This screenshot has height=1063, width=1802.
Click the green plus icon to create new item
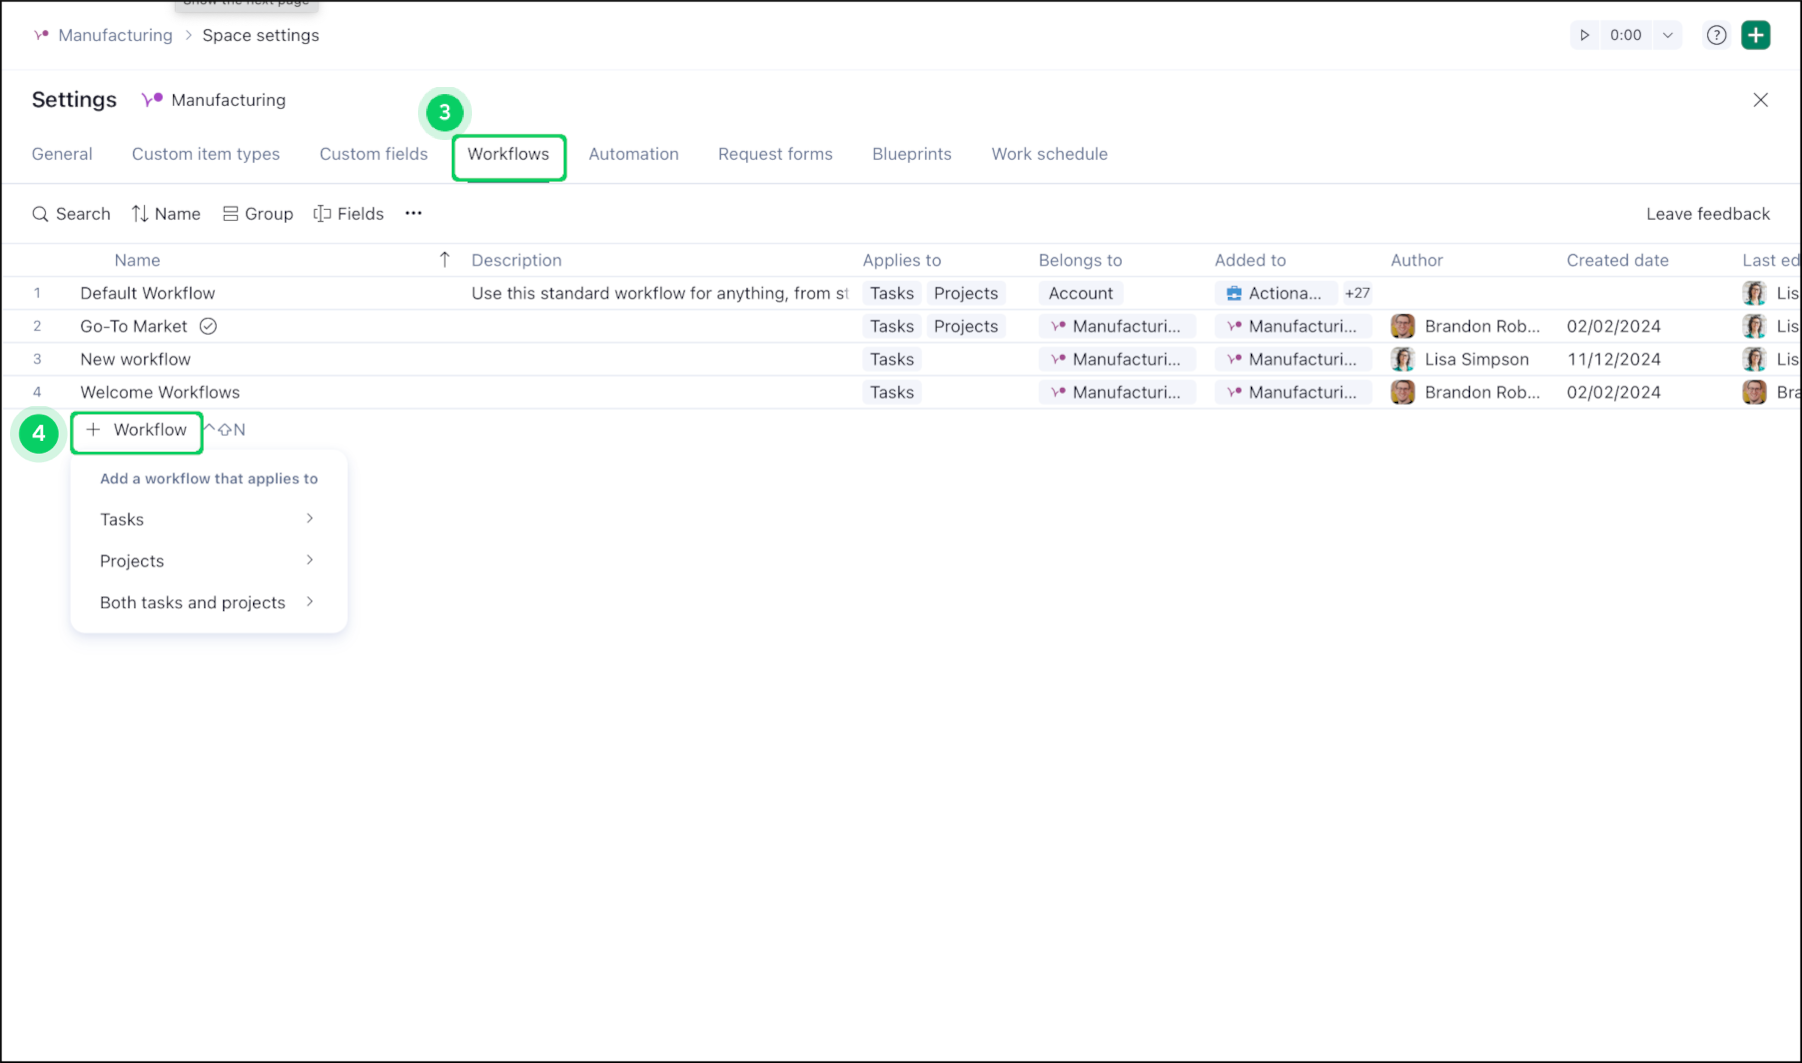click(1756, 34)
